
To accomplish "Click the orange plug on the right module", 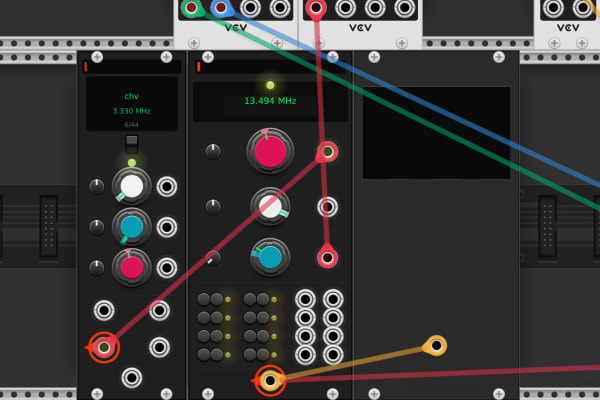I will (x=436, y=345).
